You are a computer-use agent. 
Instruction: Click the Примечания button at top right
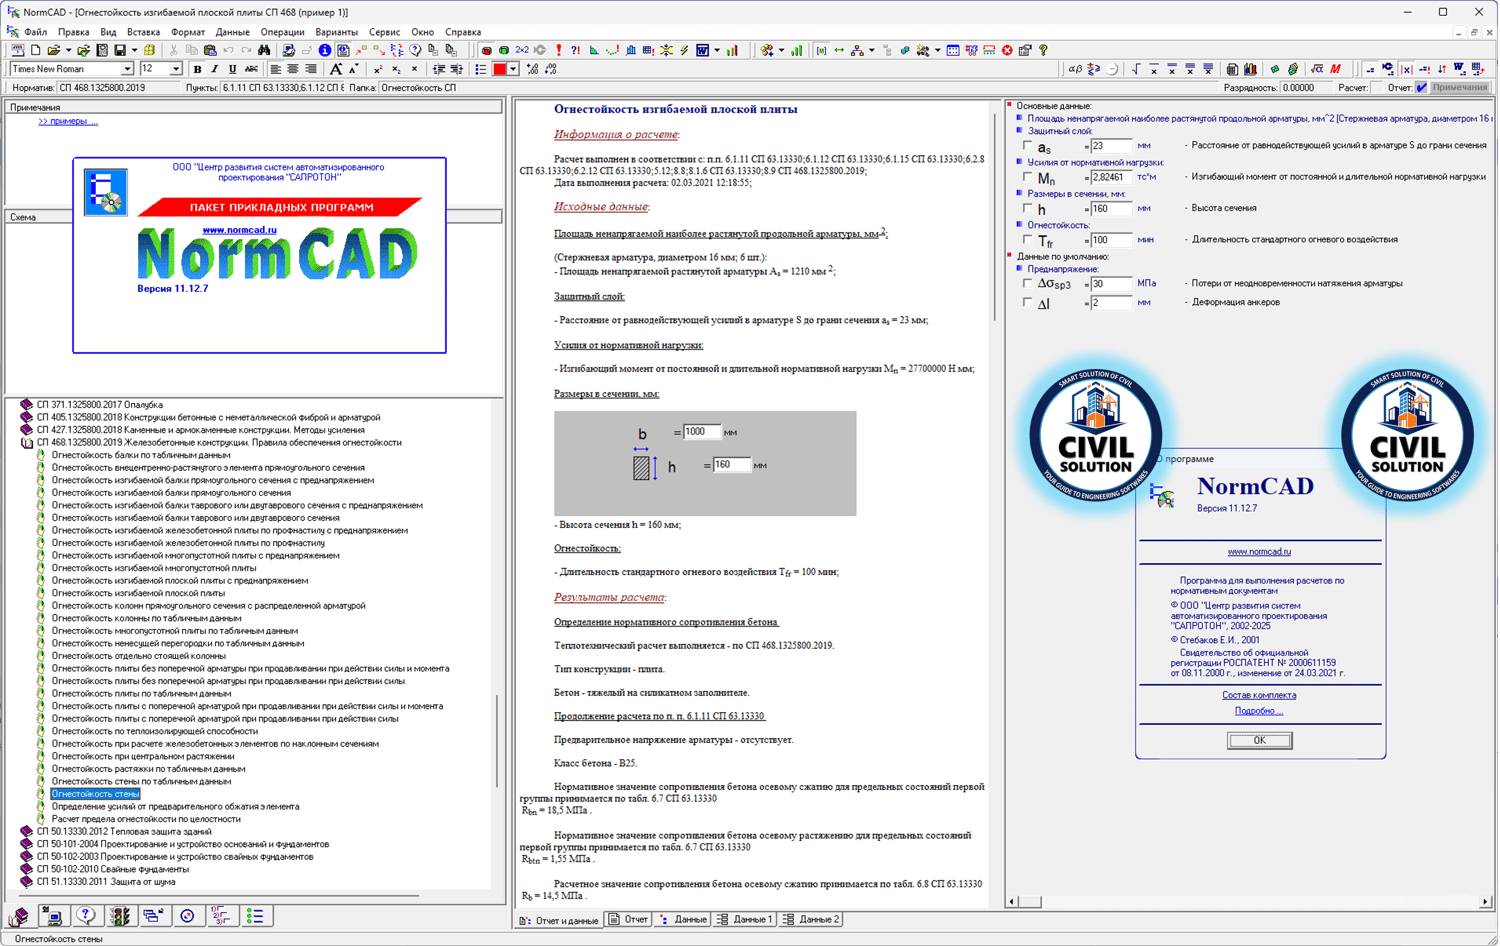[x=1460, y=88]
